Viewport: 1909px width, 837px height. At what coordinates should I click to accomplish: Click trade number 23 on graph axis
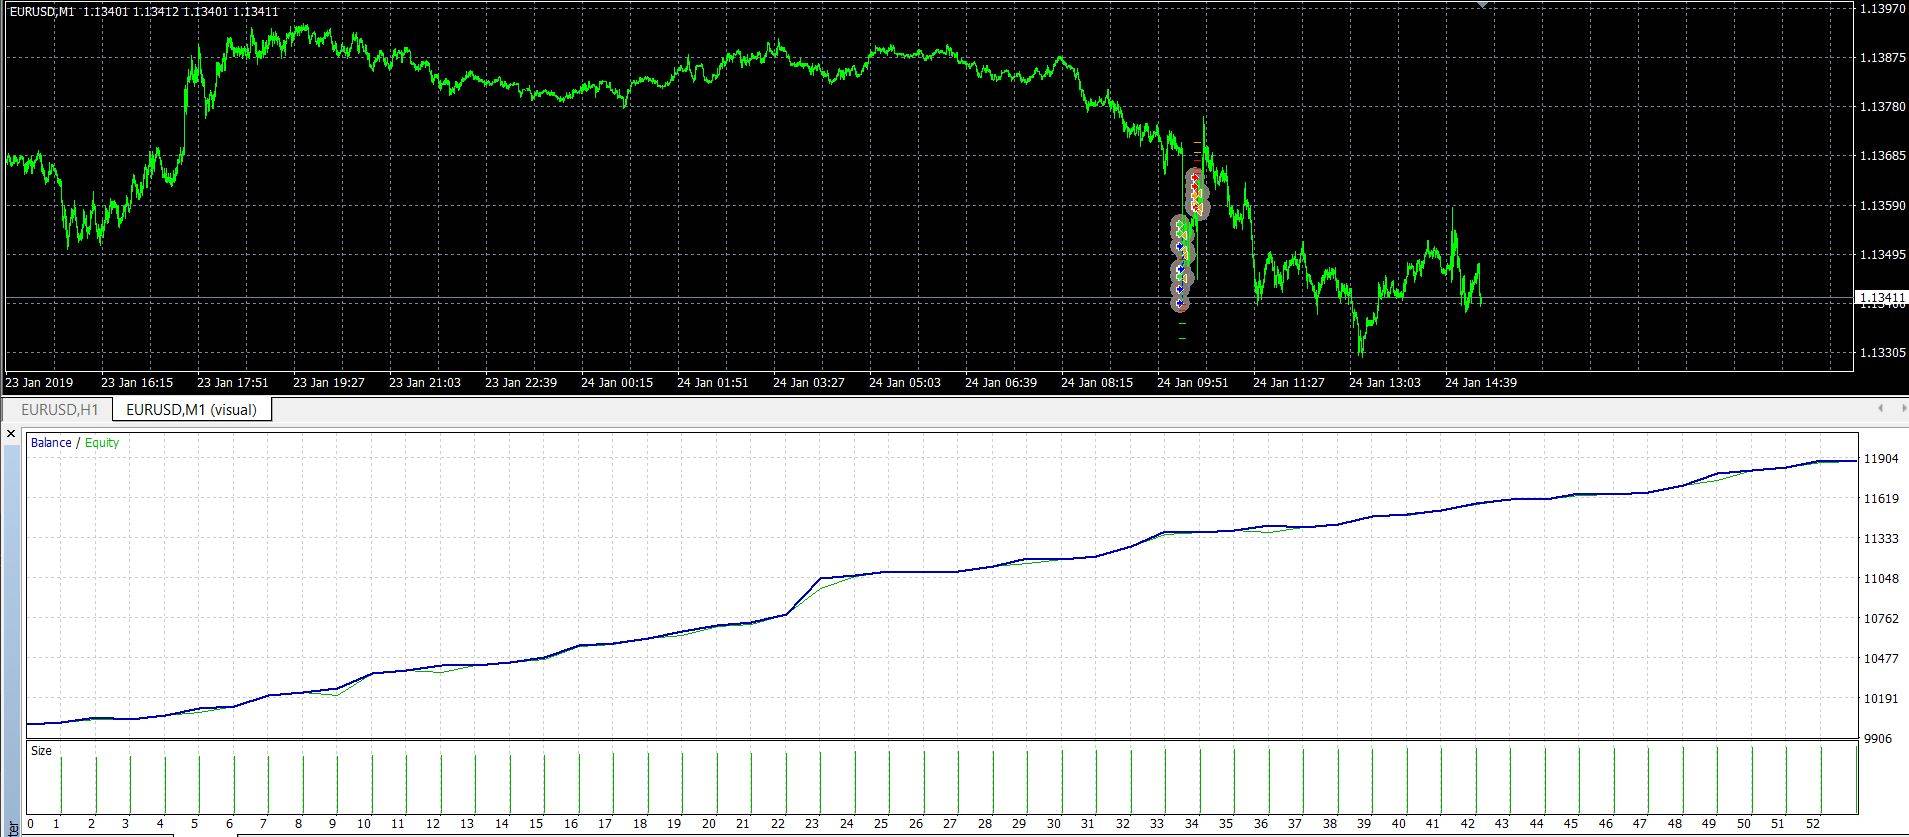pos(812,825)
